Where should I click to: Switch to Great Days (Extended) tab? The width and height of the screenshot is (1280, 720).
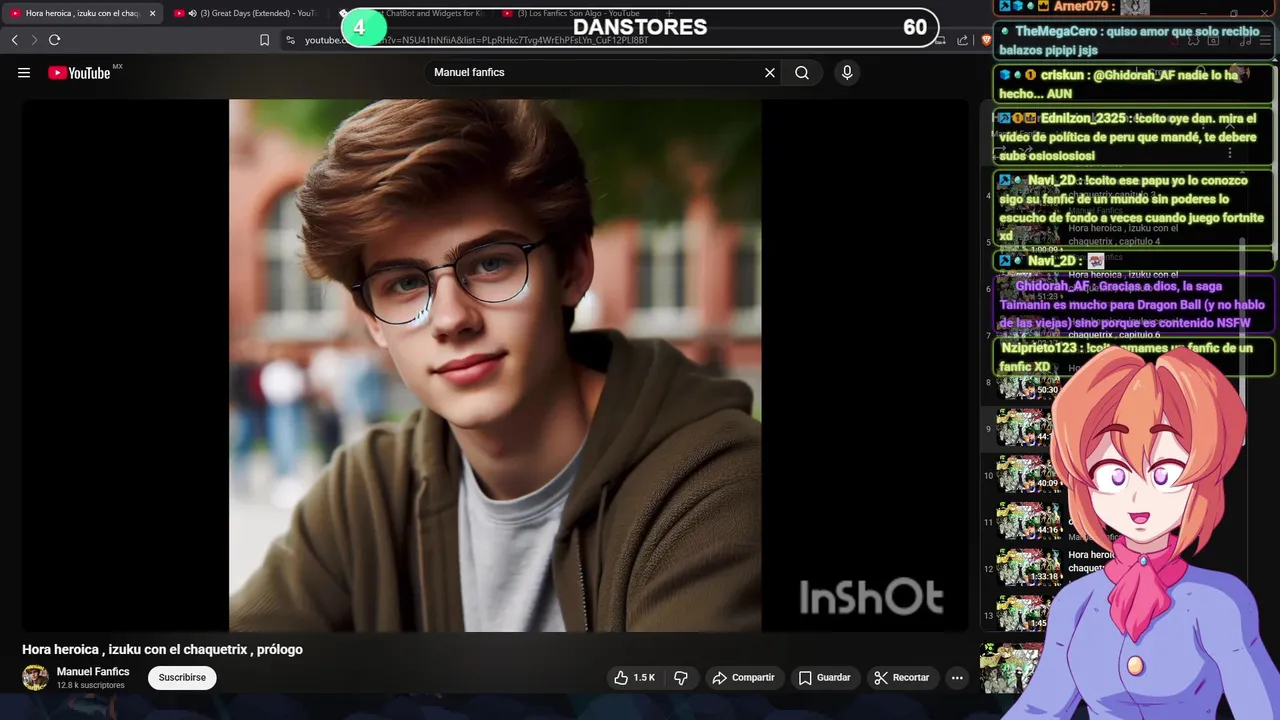click(245, 13)
